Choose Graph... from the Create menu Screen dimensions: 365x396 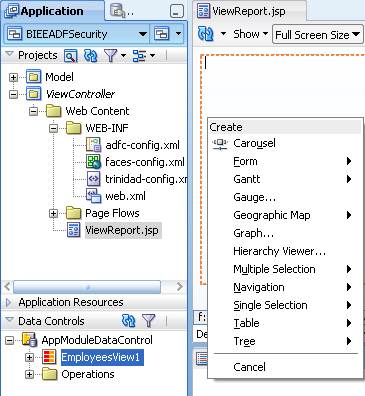point(286,233)
